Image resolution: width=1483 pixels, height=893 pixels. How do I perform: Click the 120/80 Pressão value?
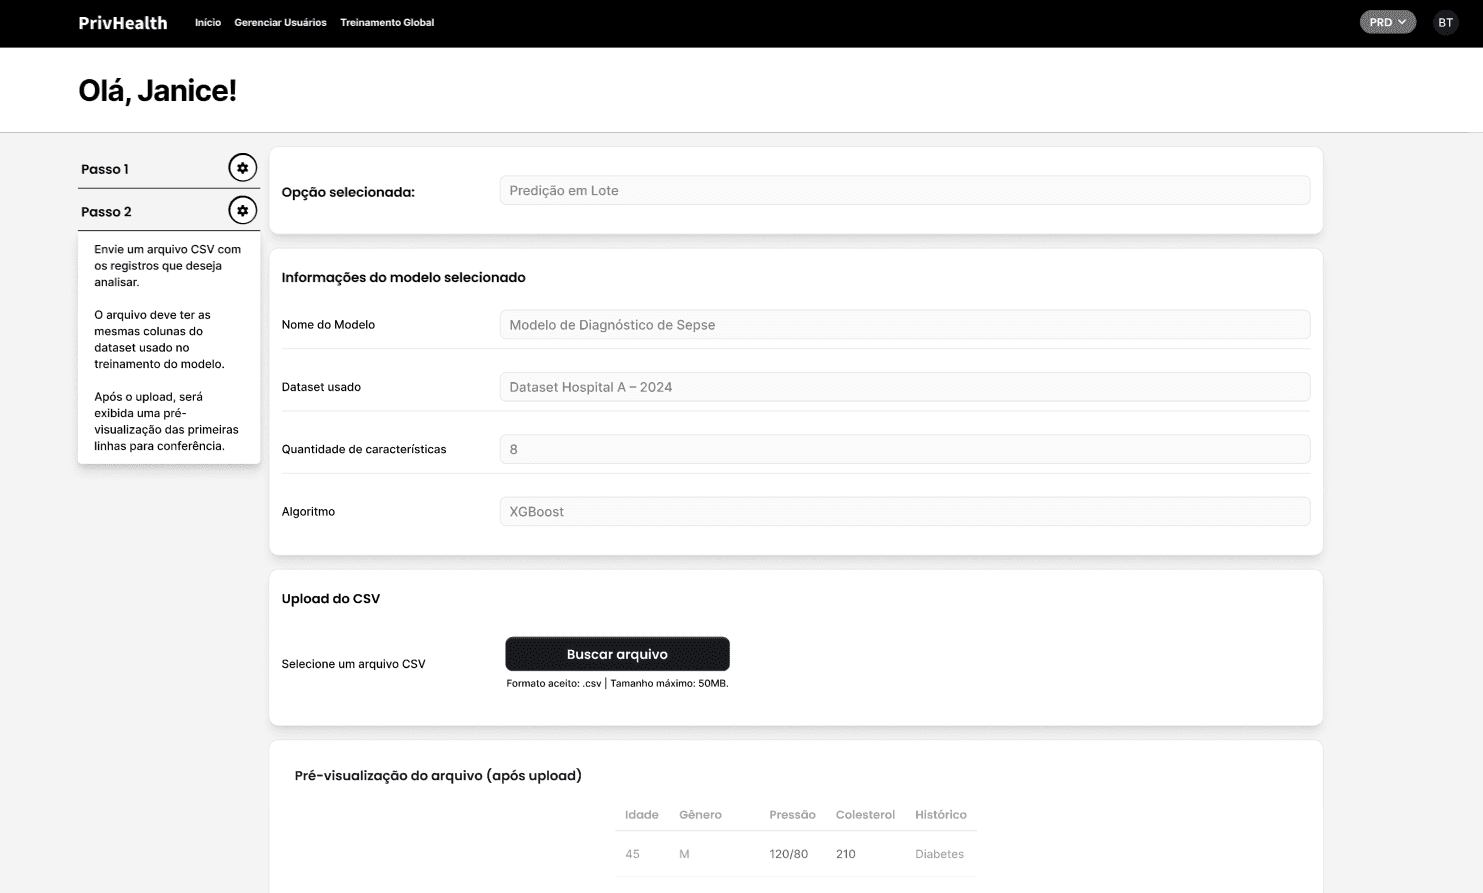coord(792,853)
